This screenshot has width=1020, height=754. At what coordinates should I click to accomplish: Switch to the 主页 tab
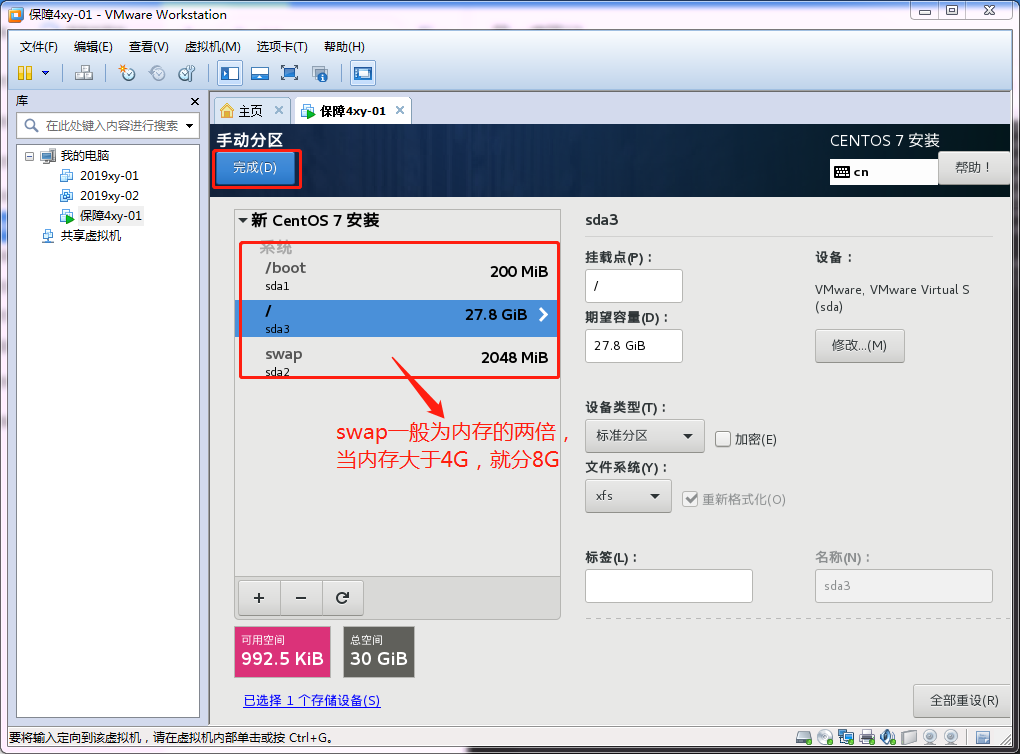click(x=250, y=111)
